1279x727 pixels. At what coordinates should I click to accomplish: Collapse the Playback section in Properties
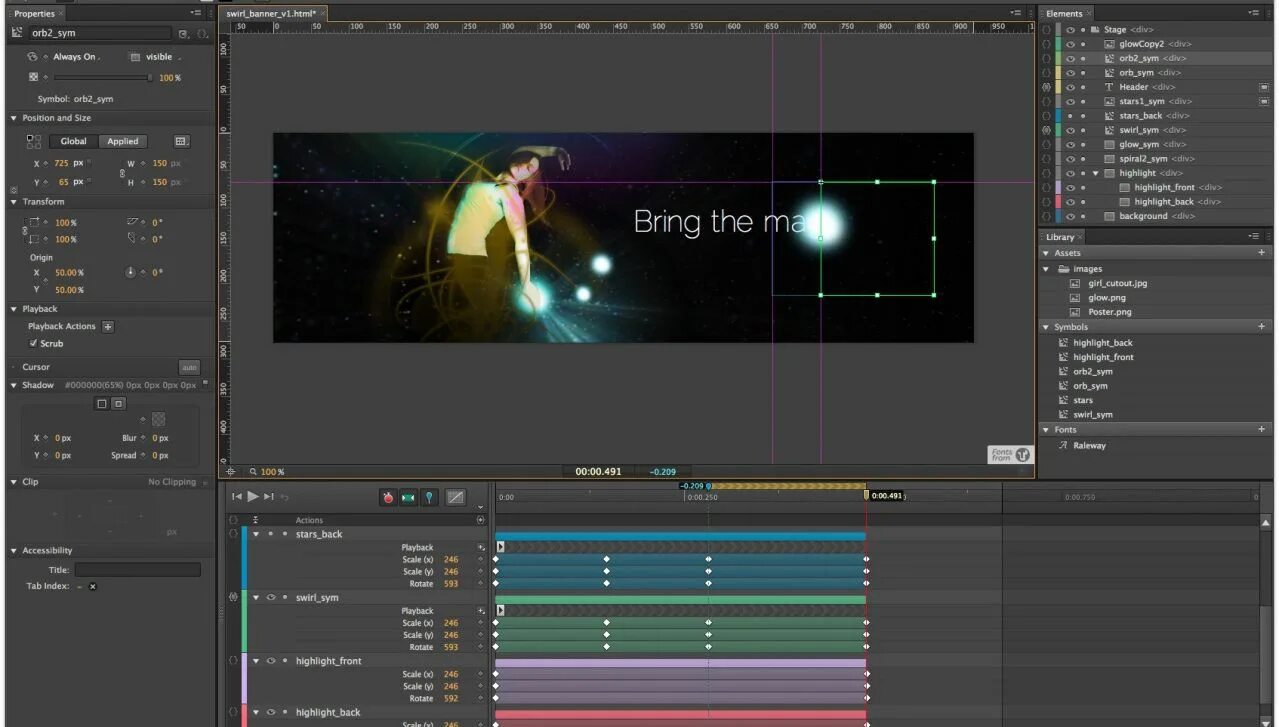(x=14, y=309)
